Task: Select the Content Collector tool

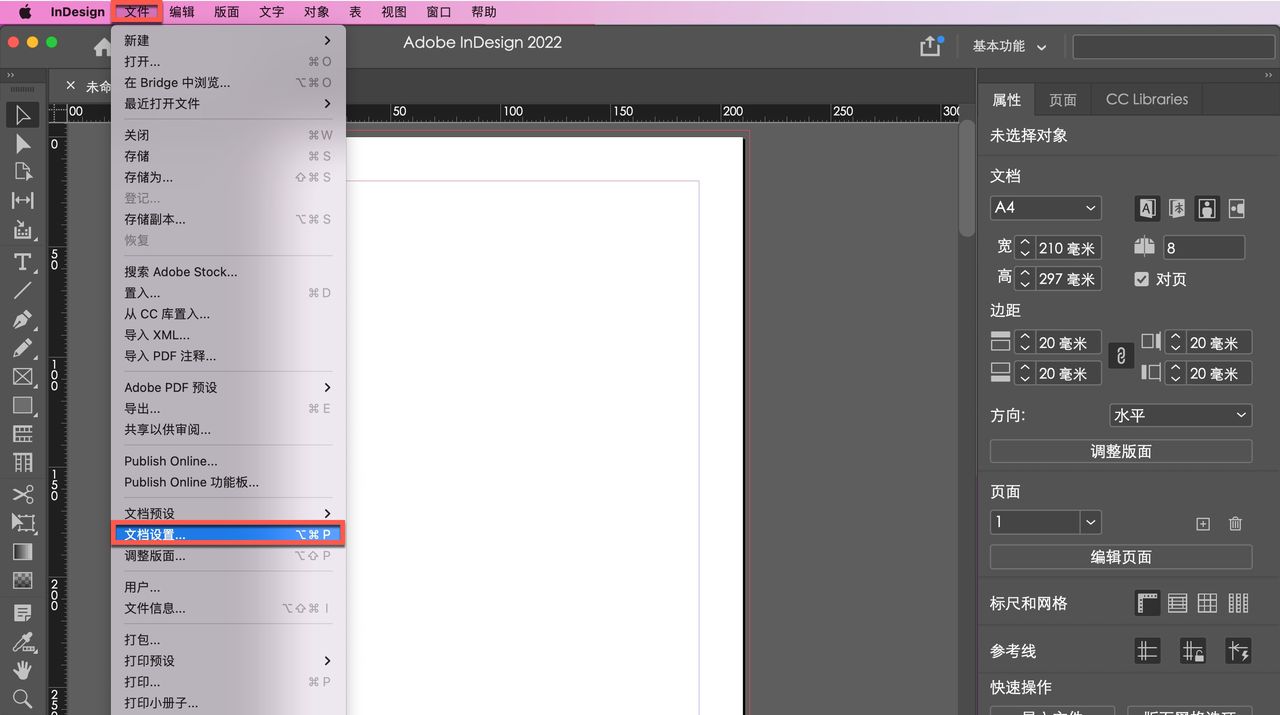Action: (x=22, y=230)
